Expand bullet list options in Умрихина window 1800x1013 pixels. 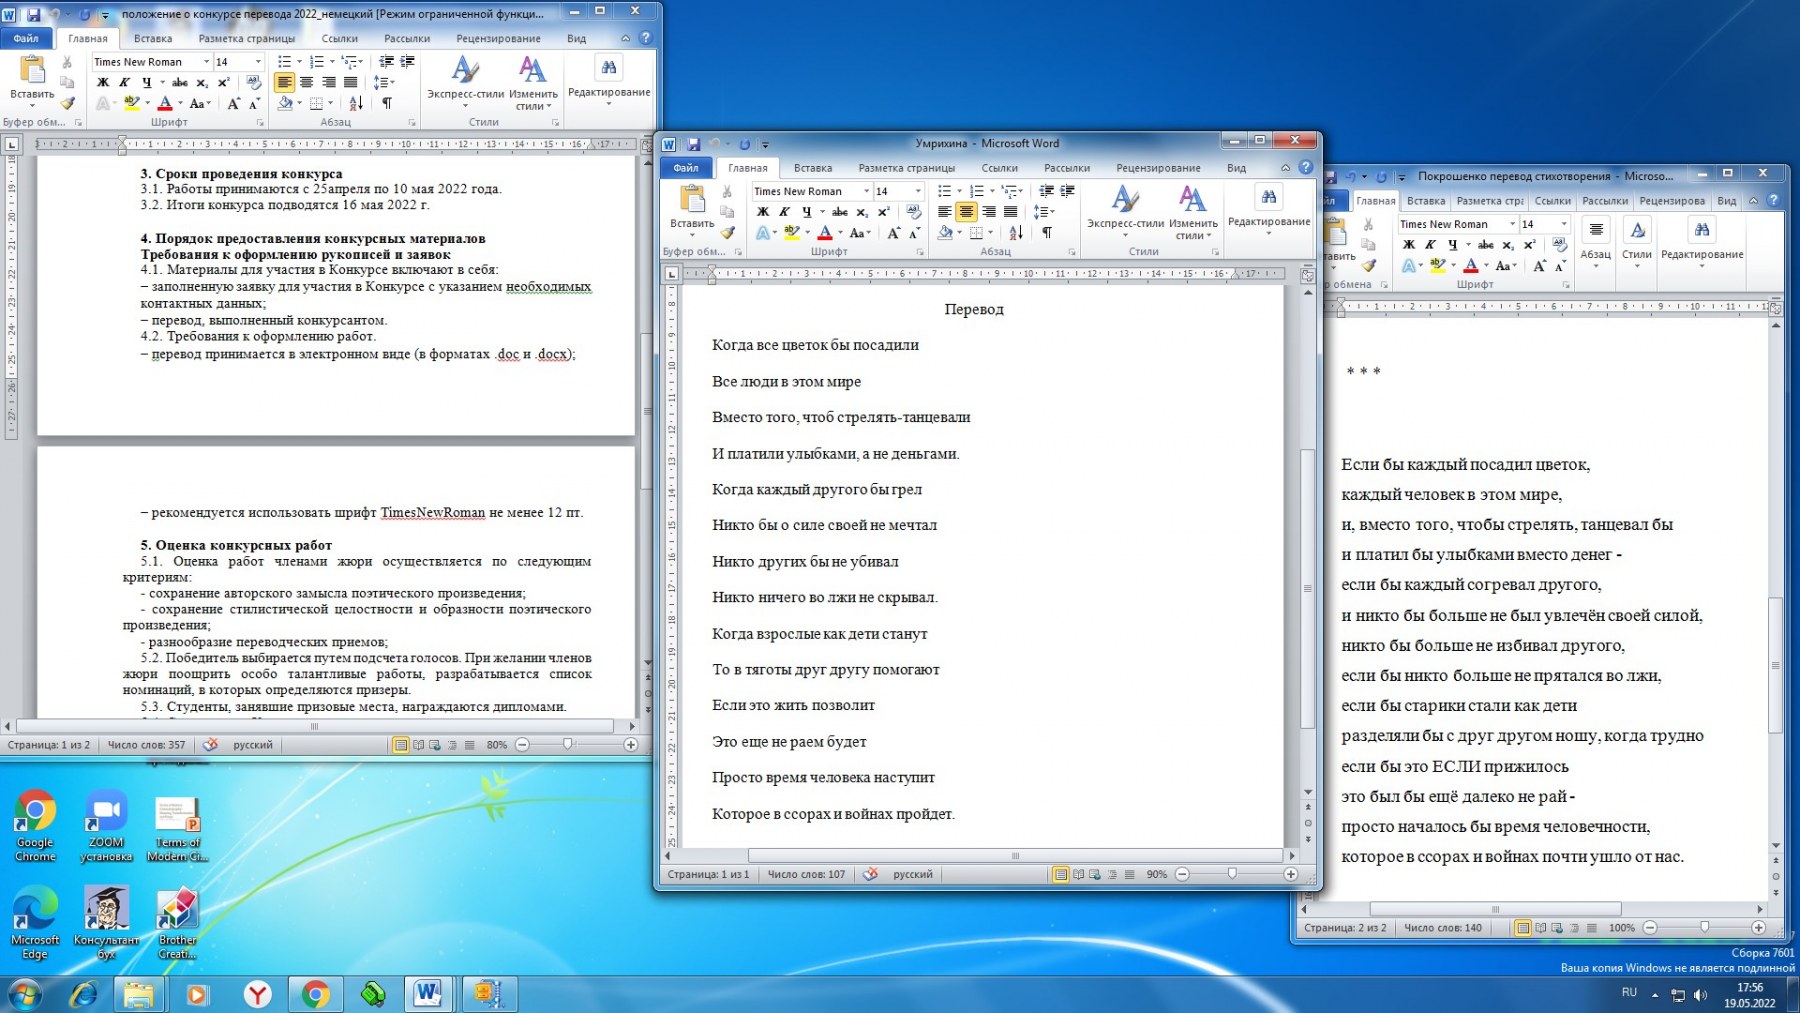click(x=960, y=191)
